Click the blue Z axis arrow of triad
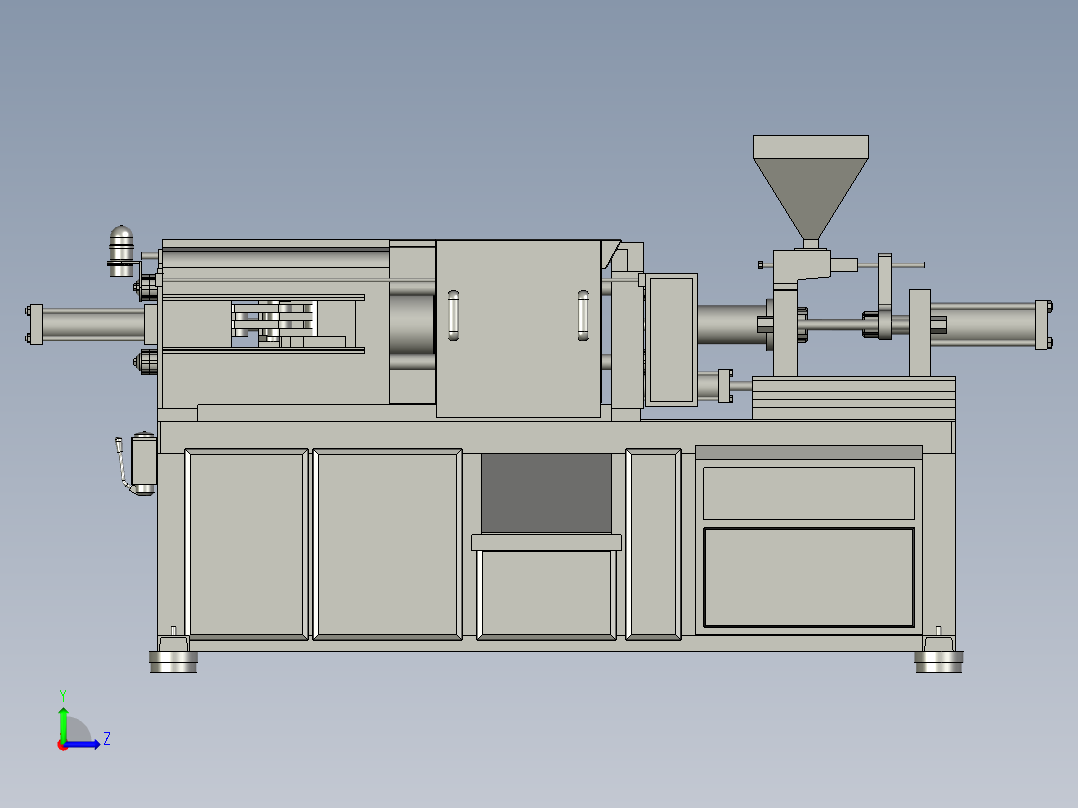This screenshot has width=1078, height=808. click(x=84, y=744)
